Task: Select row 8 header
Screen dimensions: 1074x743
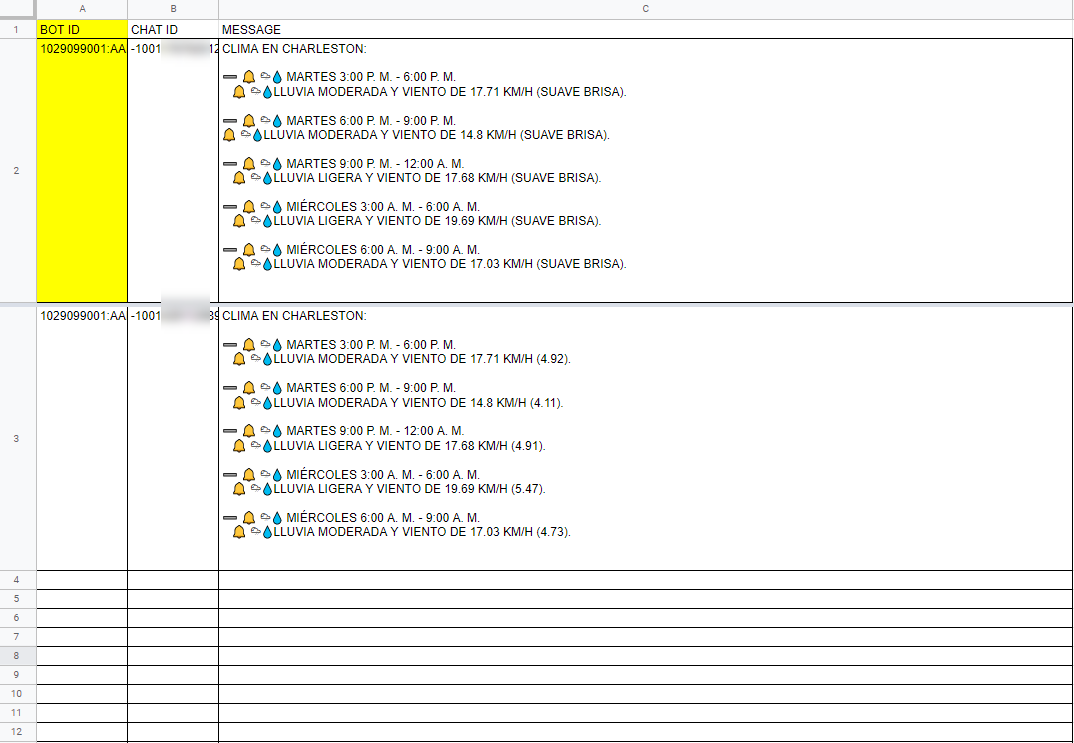Action: pyautogui.click(x=18, y=656)
